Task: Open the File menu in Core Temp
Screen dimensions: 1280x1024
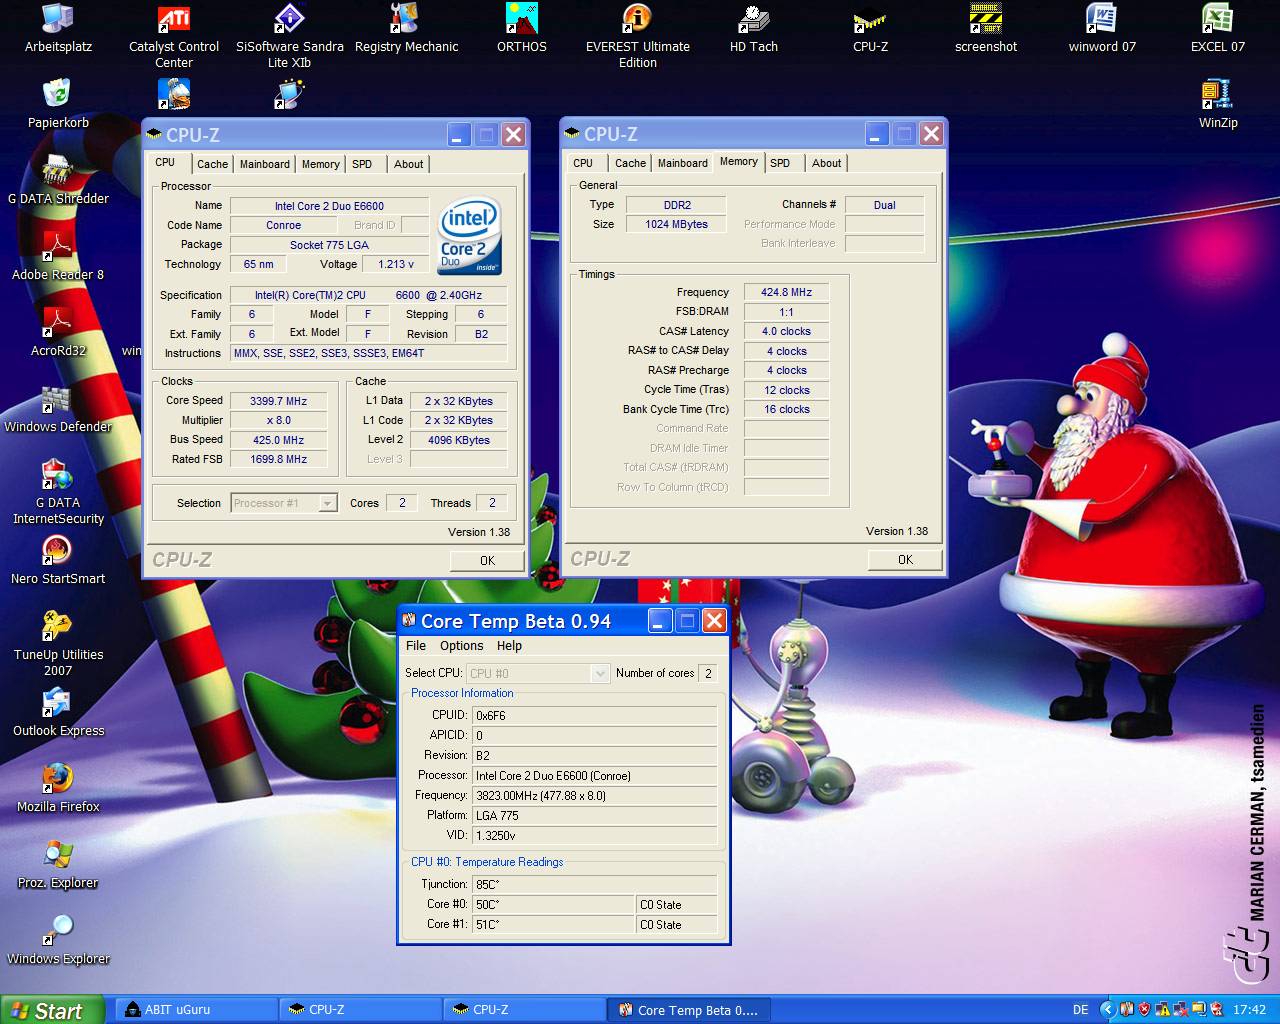Action: click(x=416, y=646)
